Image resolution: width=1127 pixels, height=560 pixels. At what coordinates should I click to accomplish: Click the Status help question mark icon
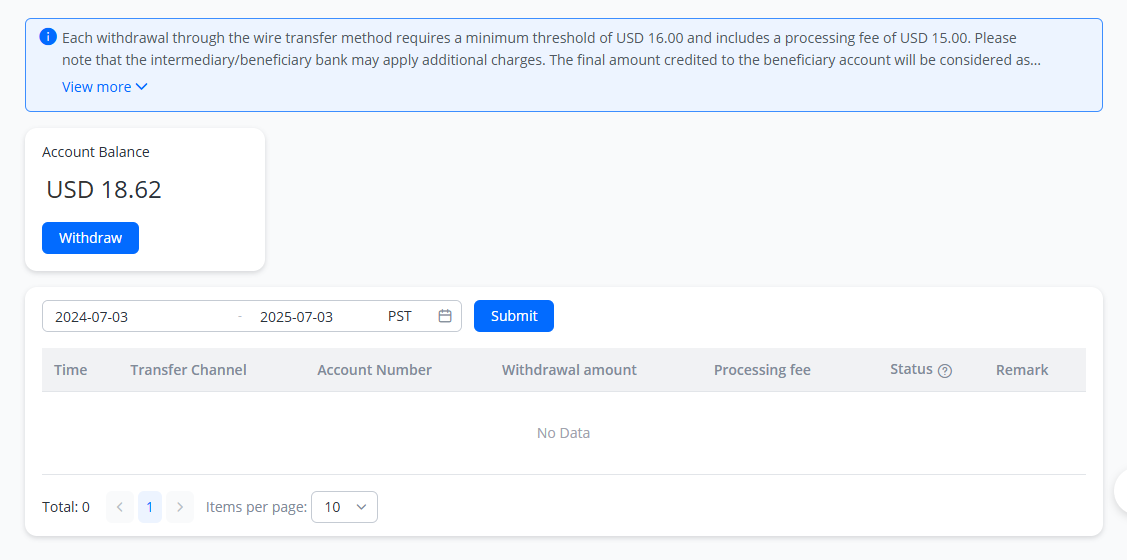[945, 371]
